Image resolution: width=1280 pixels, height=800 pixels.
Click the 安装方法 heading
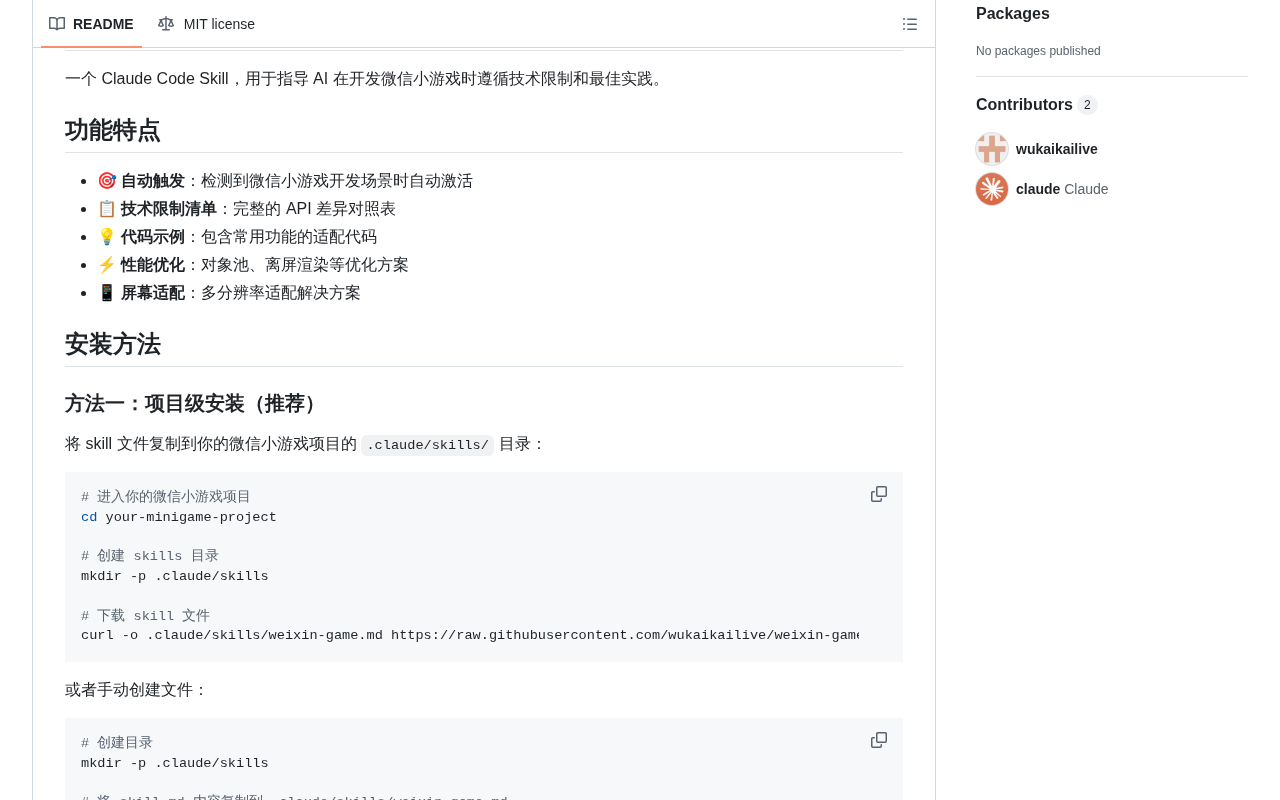pyautogui.click(x=113, y=344)
